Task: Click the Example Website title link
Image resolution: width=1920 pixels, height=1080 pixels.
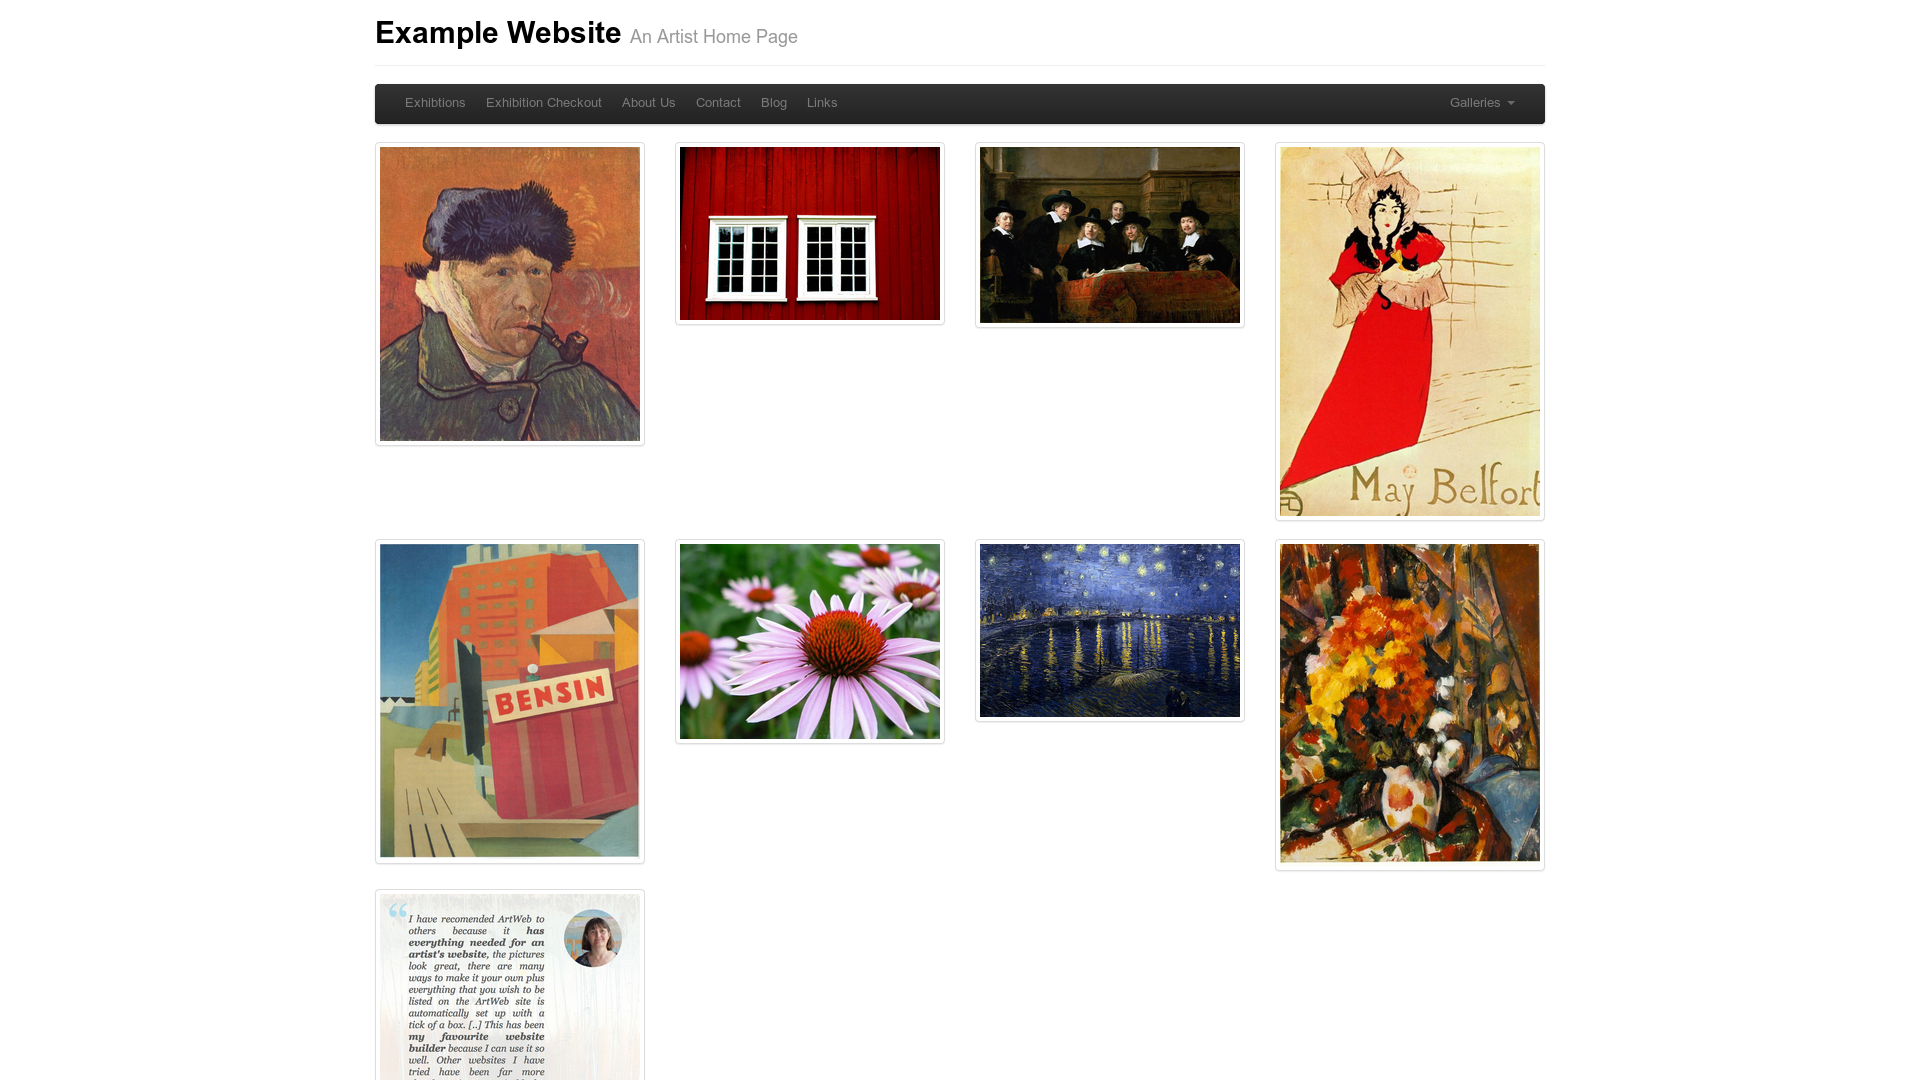Action: [498, 33]
